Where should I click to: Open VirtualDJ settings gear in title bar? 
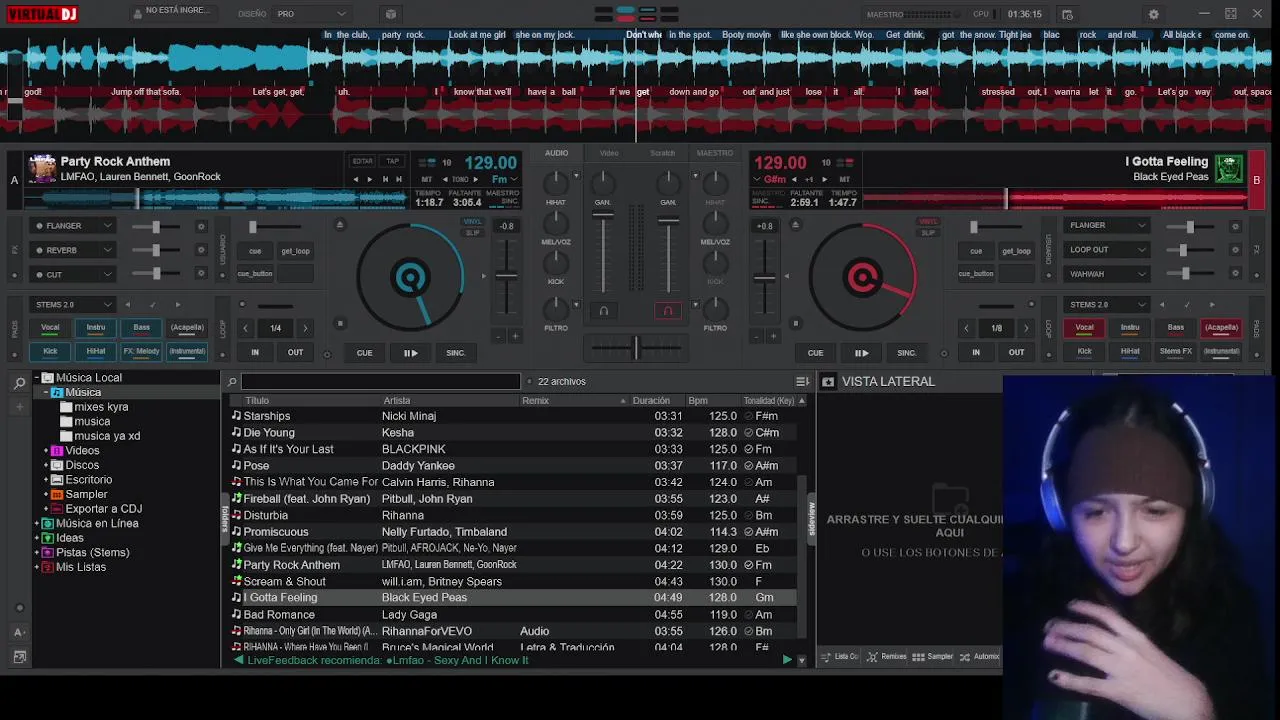(x=1153, y=14)
